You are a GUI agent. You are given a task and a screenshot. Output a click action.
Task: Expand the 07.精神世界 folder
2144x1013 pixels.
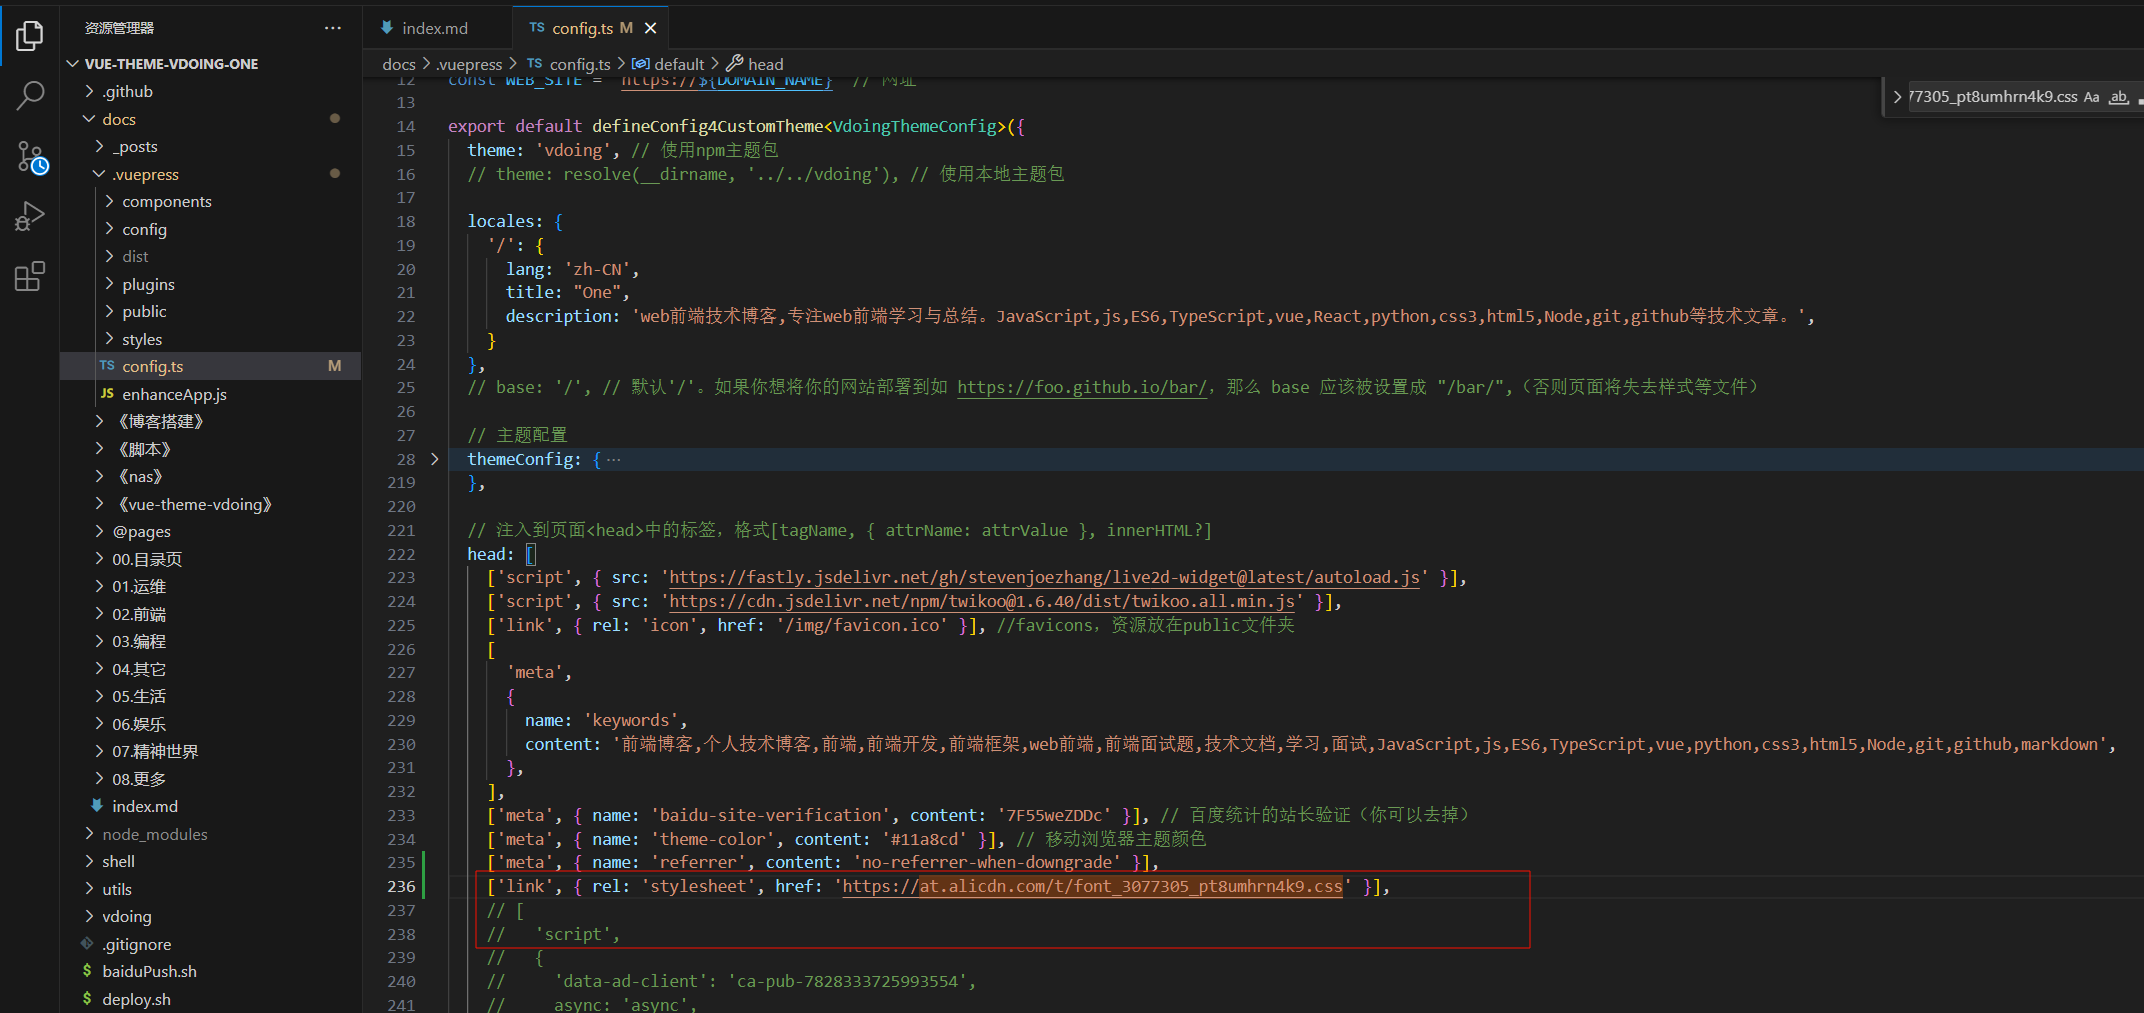pyautogui.click(x=99, y=751)
